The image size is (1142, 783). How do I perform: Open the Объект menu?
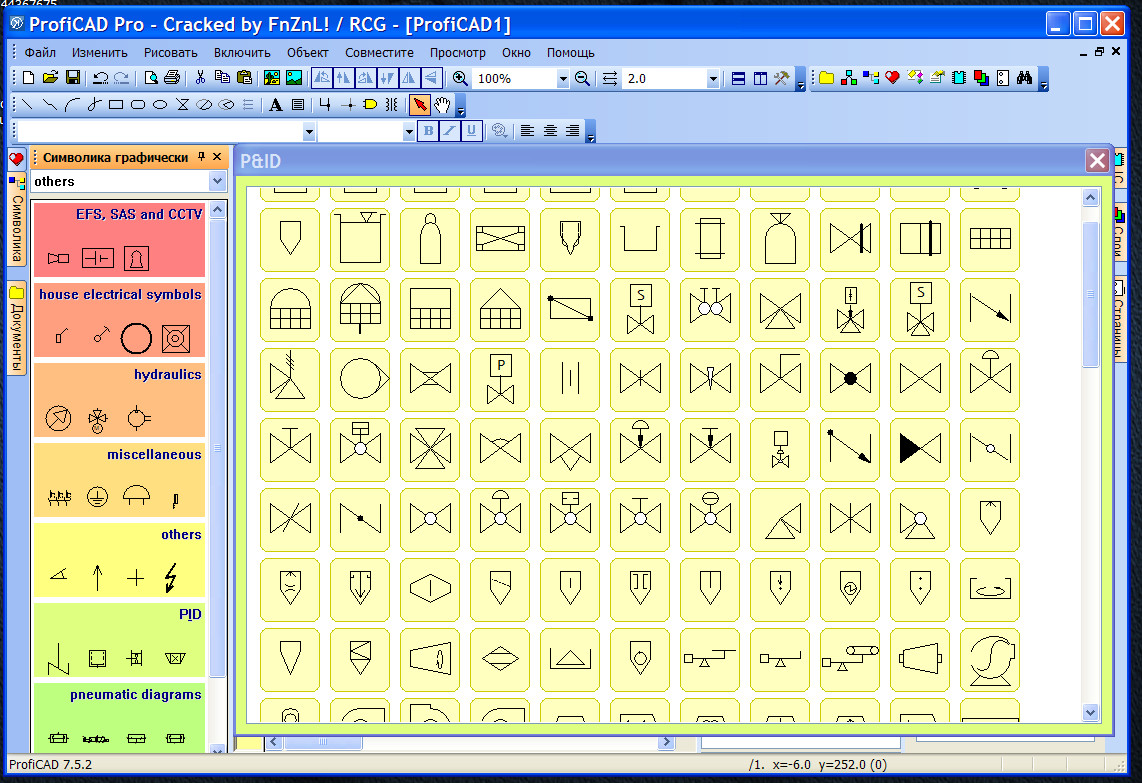click(x=307, y=52)
